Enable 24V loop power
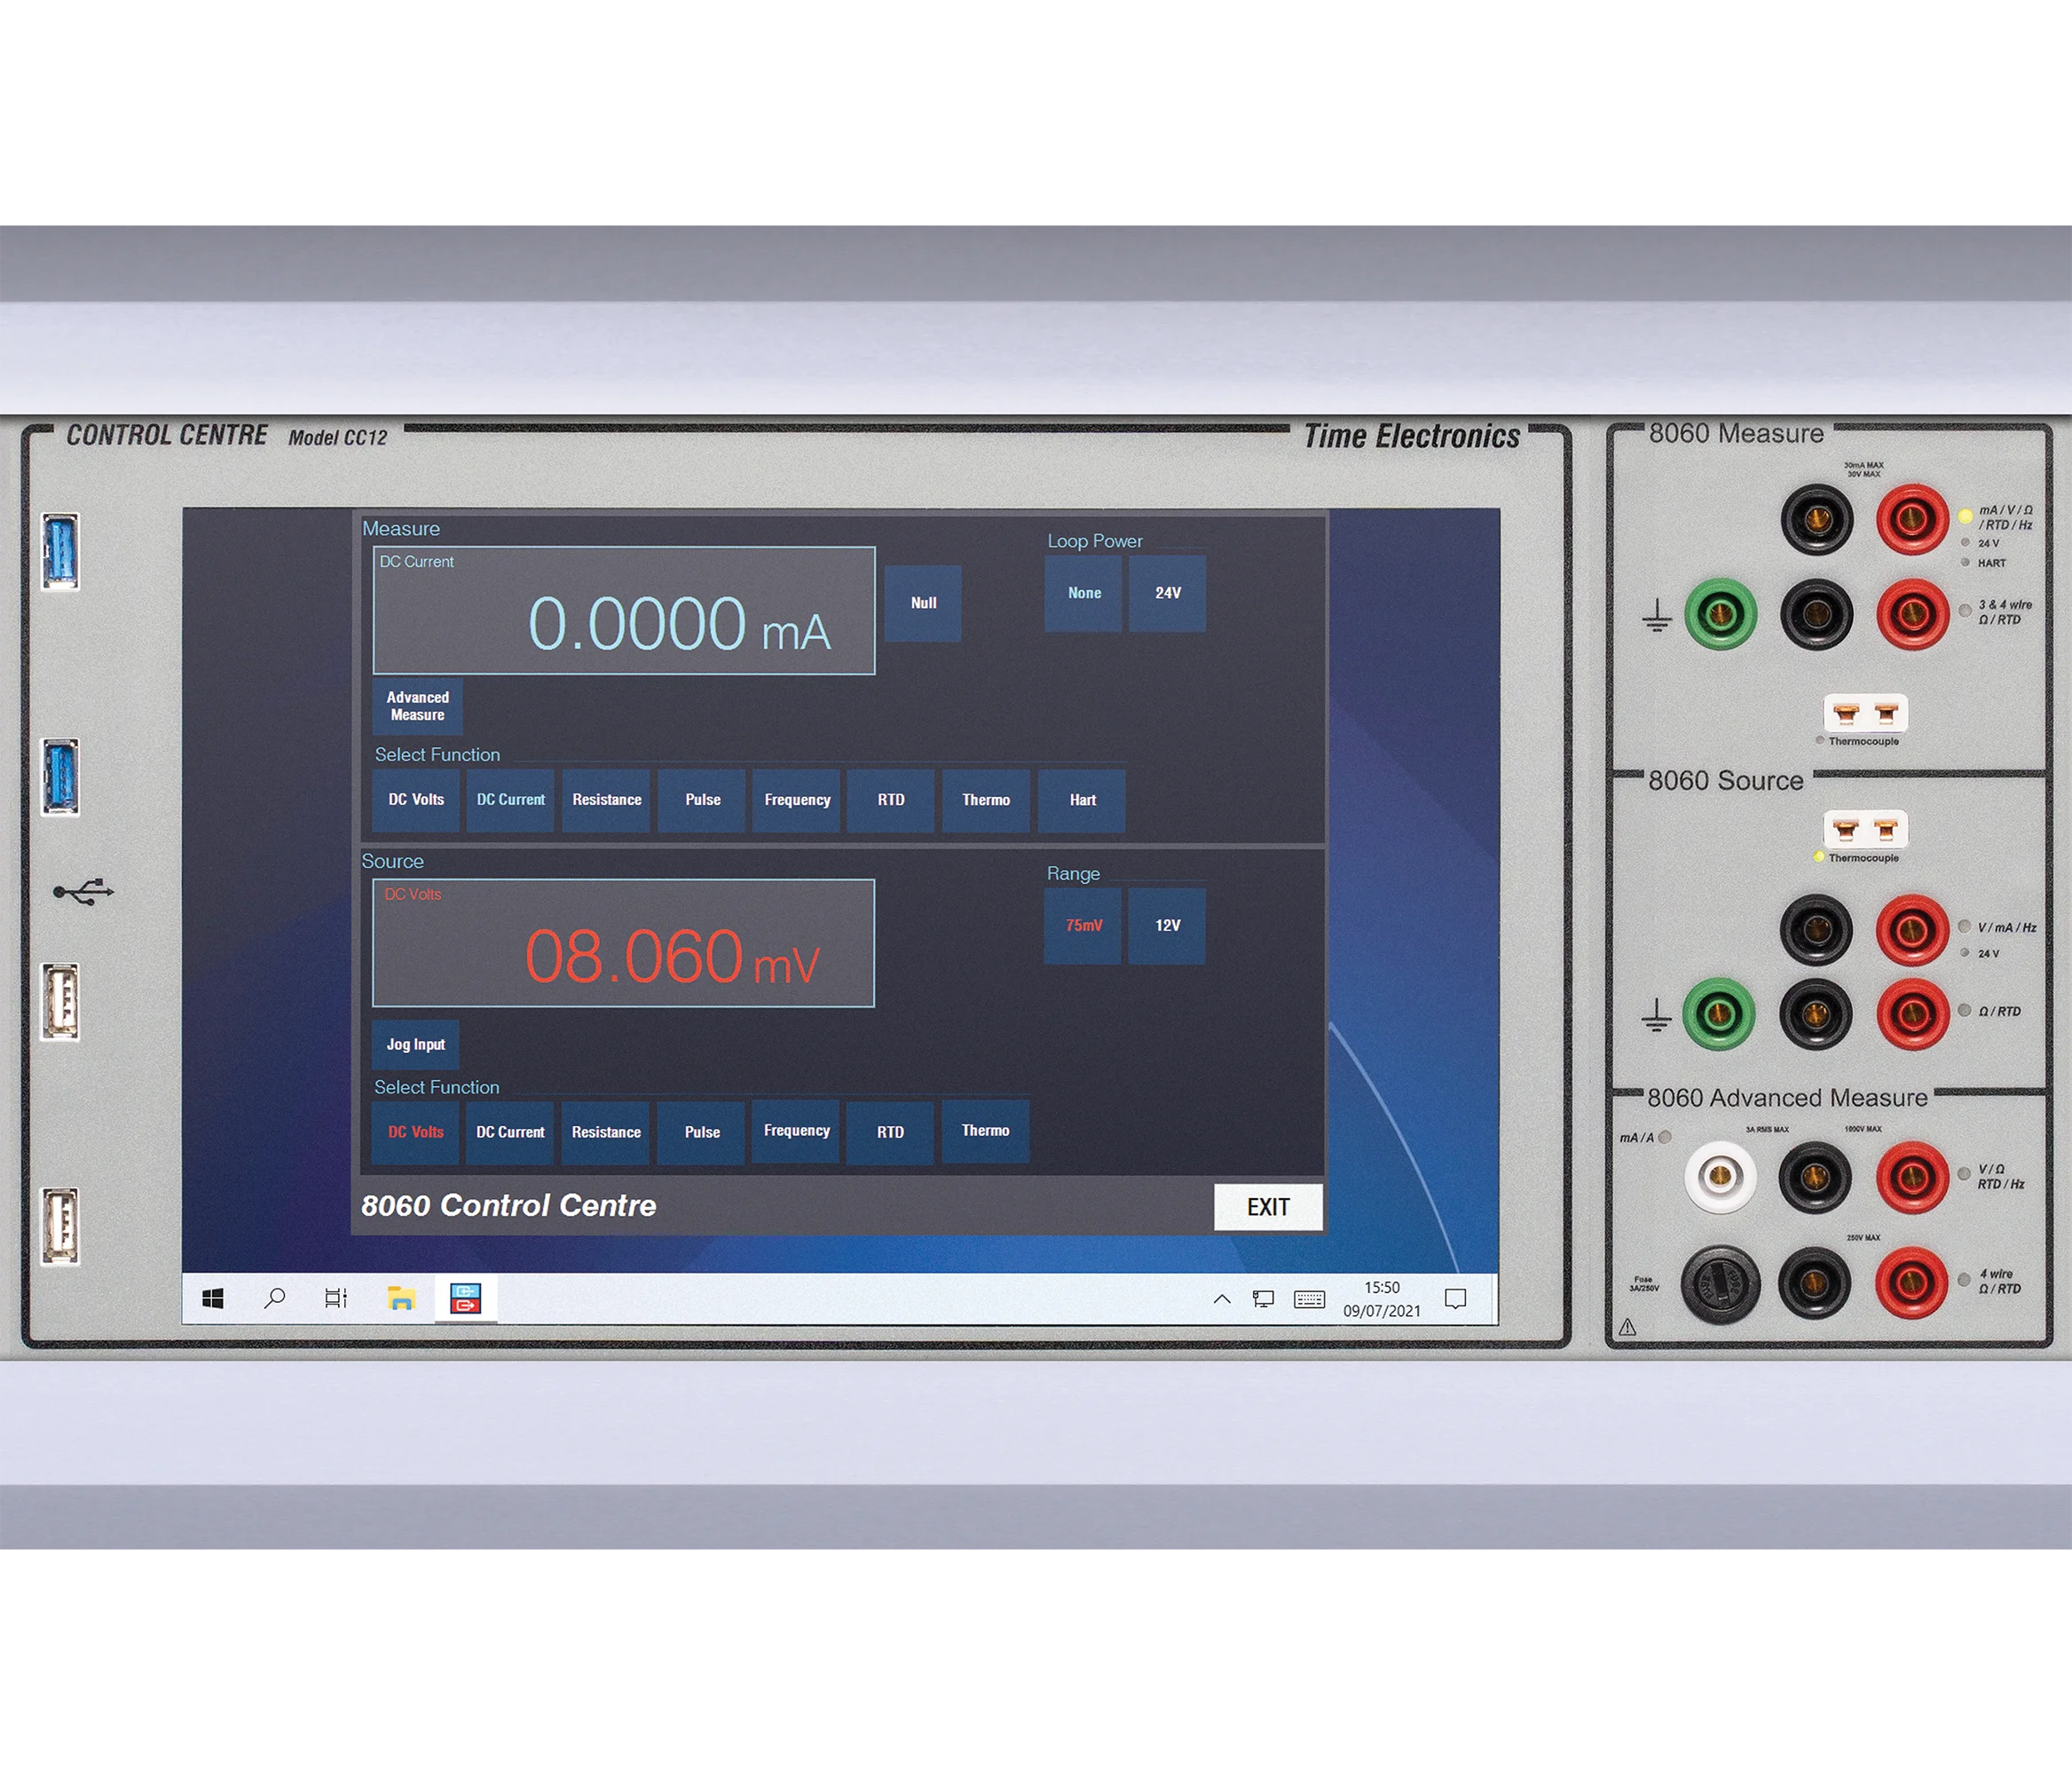 click(1167, 593)
